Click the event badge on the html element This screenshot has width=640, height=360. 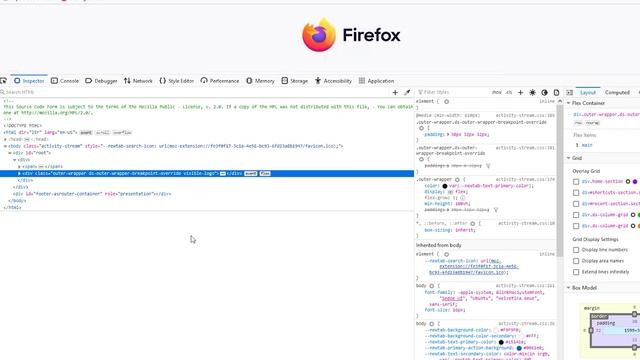tap(86, 133)
